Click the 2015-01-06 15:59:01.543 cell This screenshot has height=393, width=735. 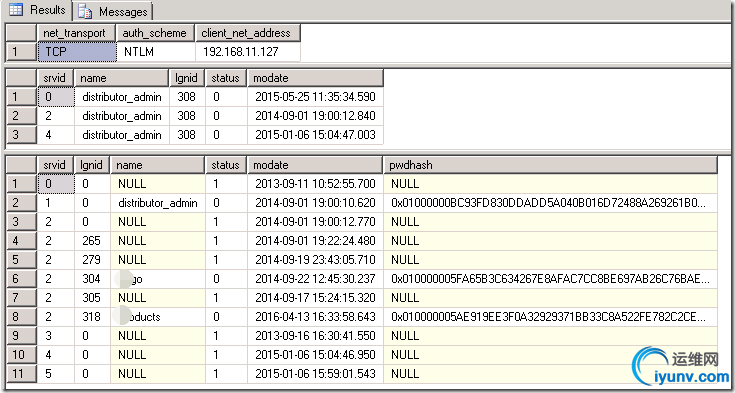pyautogui.click(x=315, y=374)
